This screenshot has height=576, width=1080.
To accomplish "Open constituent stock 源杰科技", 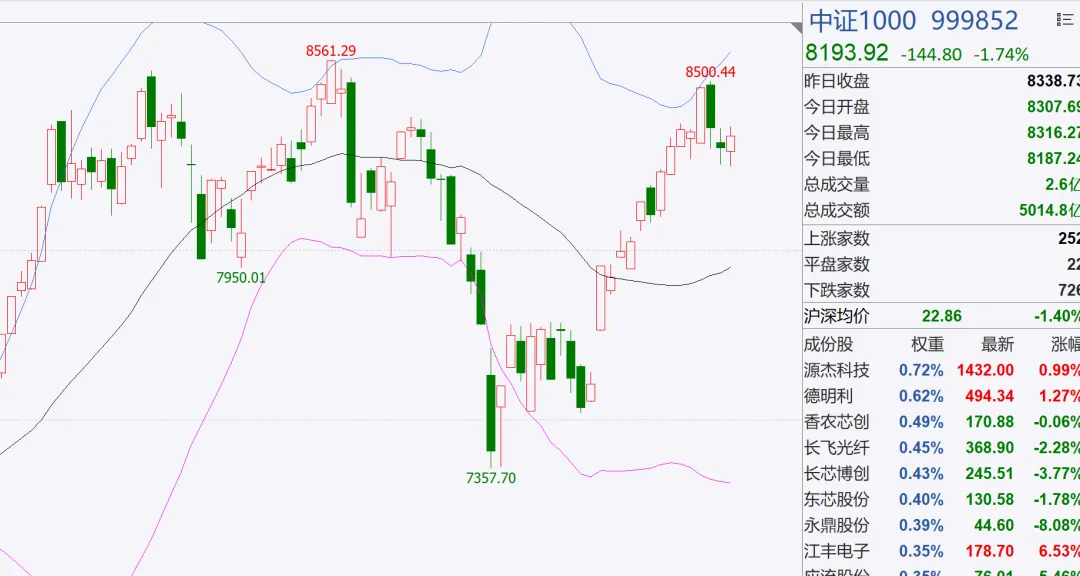I will 942,371.
